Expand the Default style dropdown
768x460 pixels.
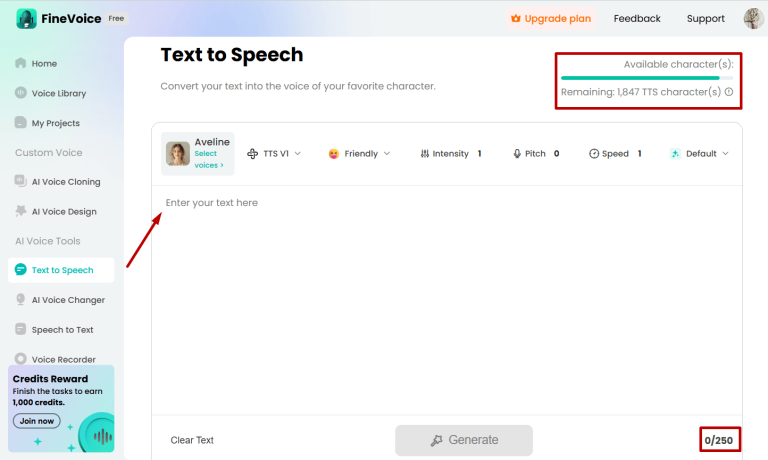700,154
